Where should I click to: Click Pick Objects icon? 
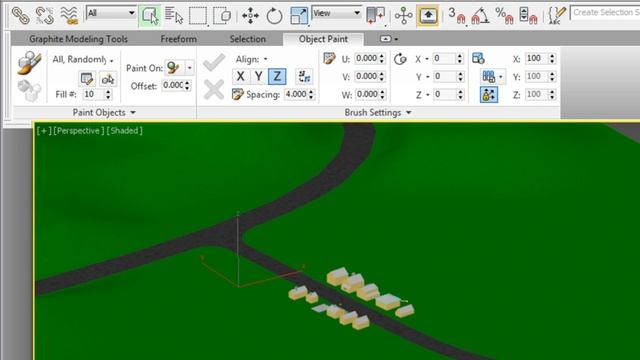(108, 78)
